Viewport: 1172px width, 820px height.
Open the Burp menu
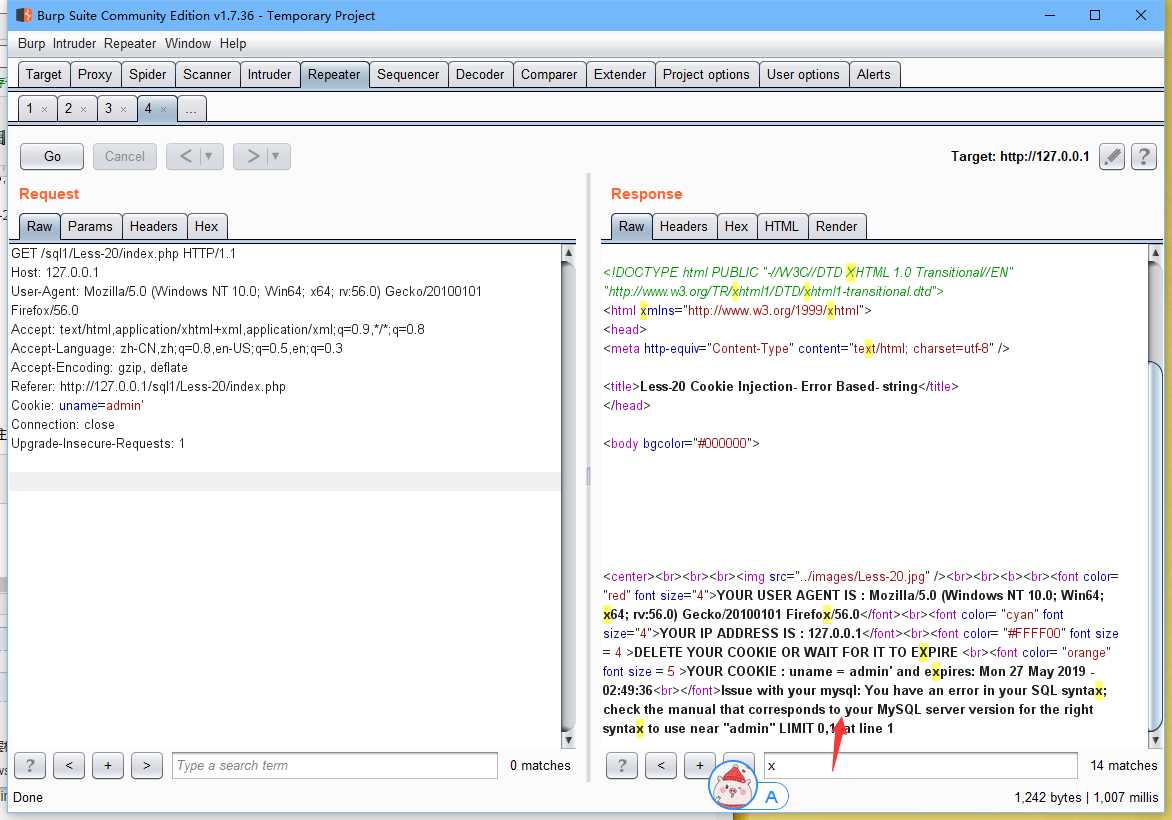pos(31,43)
